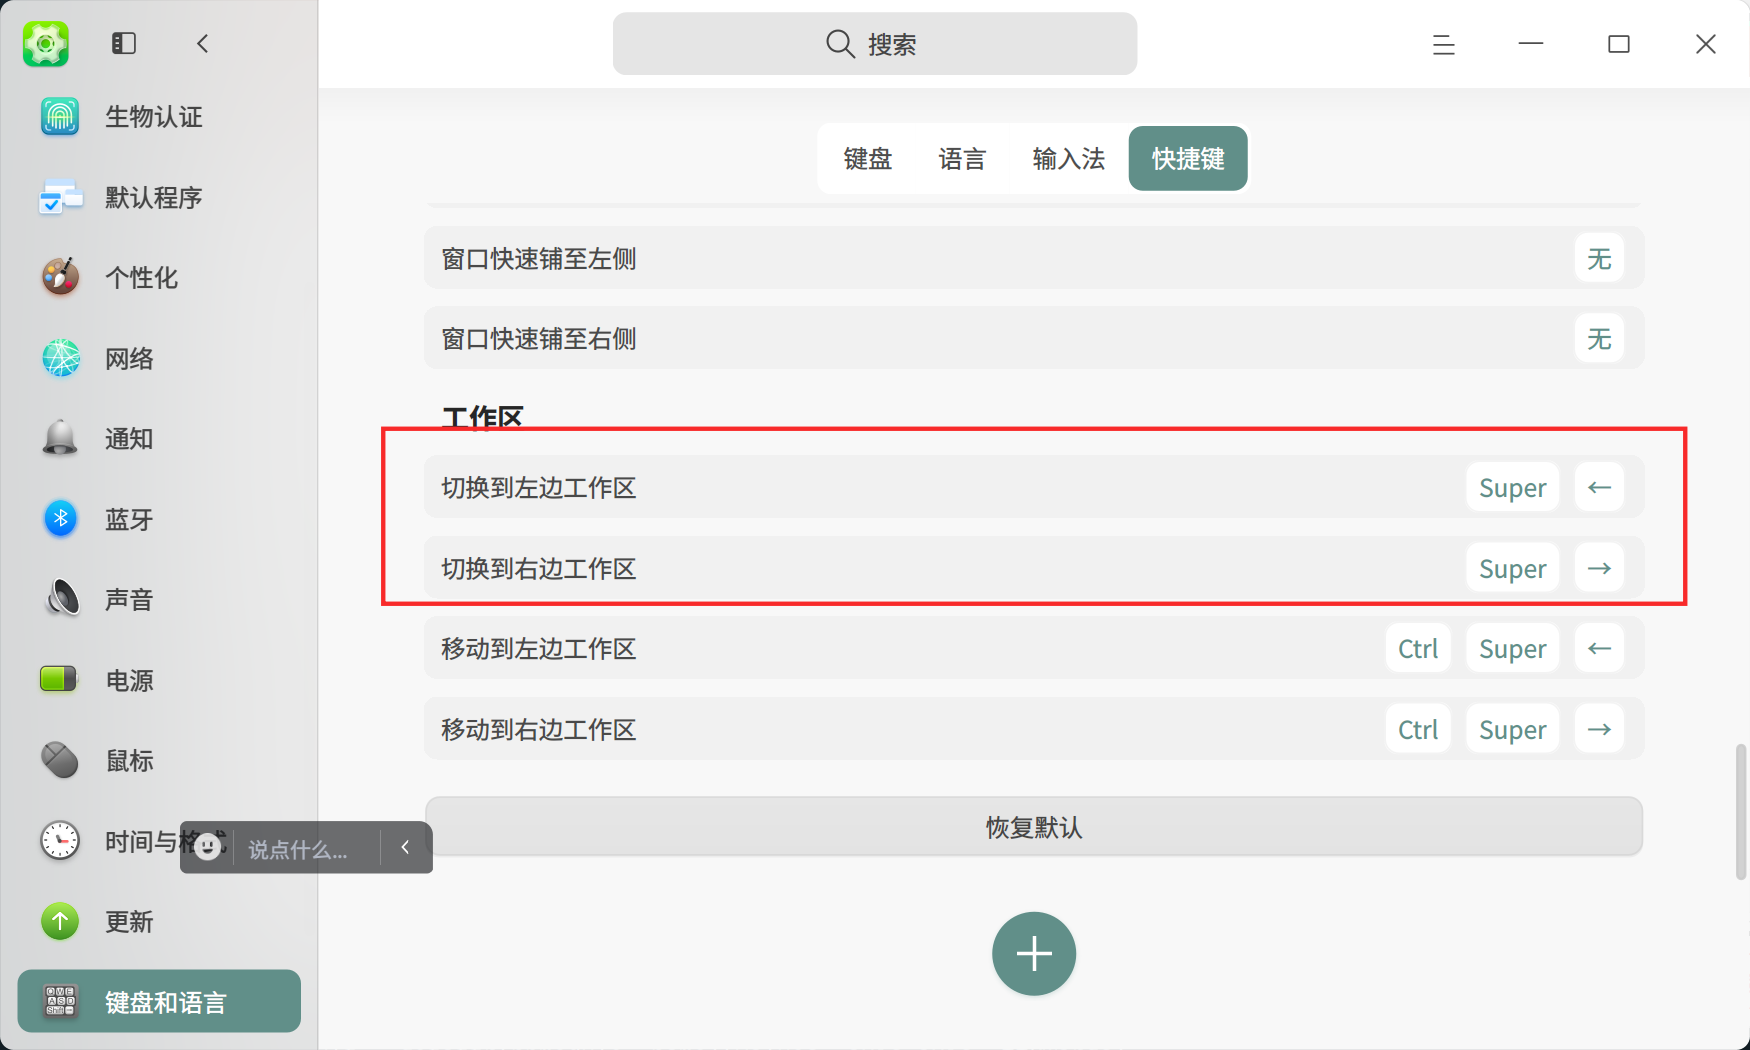Click the 工作区 section heading
The image size is (1750, 1050).
click(x=483, y=417)
